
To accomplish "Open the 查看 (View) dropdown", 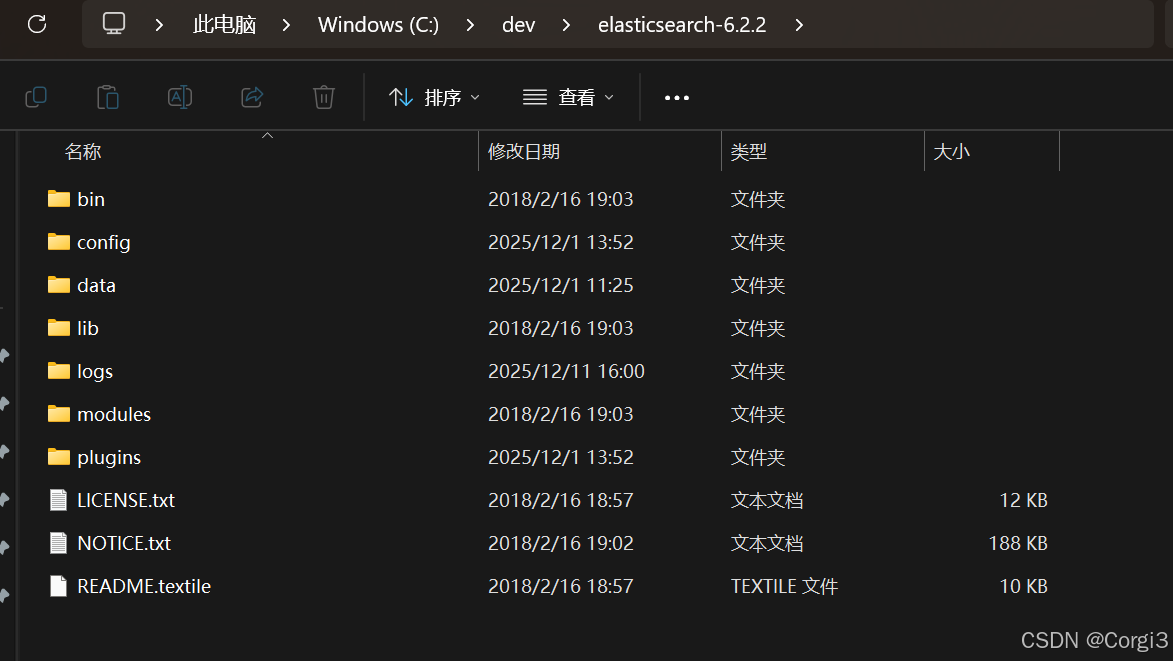I will pos(567,96).
